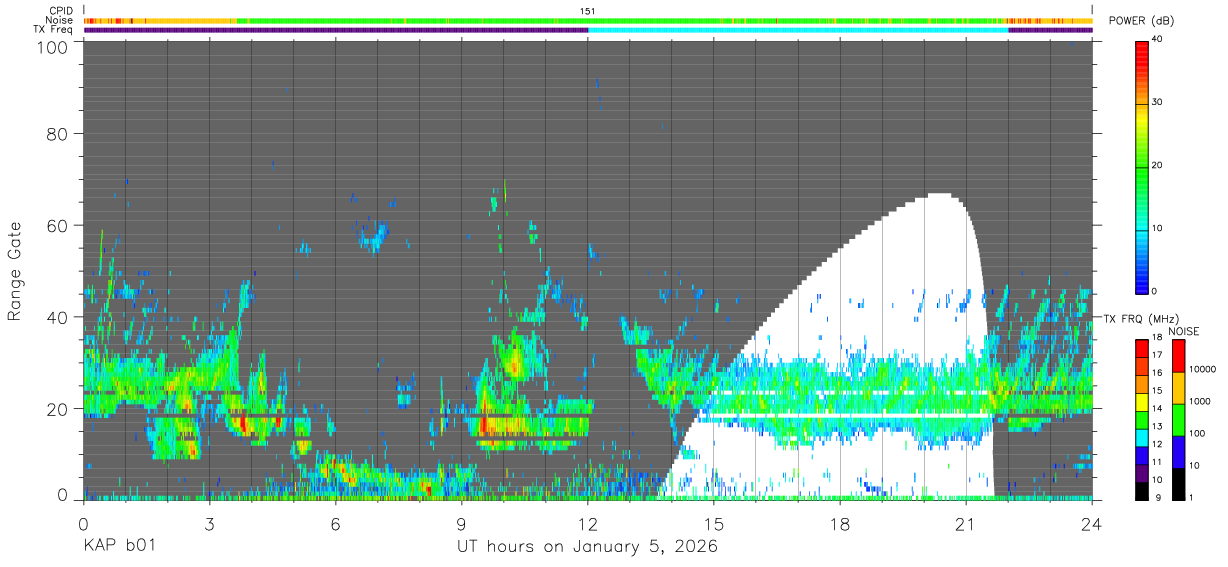Viewport: 1228px width, 567px height.
Task: Click the red top segment of TX FRQ colorbar
Action: 1142,347
